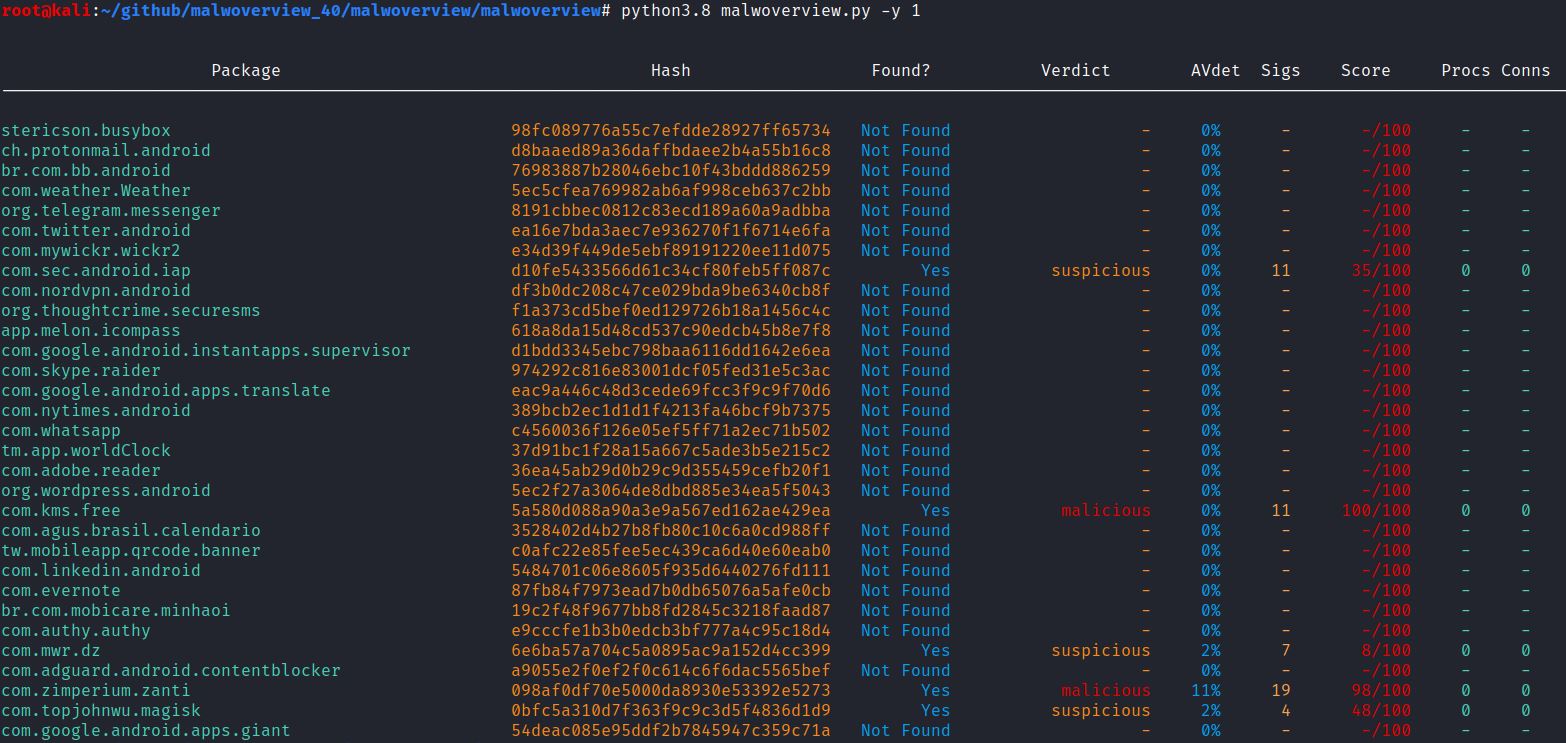Click com.zimperium.zanti package name

coord(96,690)
